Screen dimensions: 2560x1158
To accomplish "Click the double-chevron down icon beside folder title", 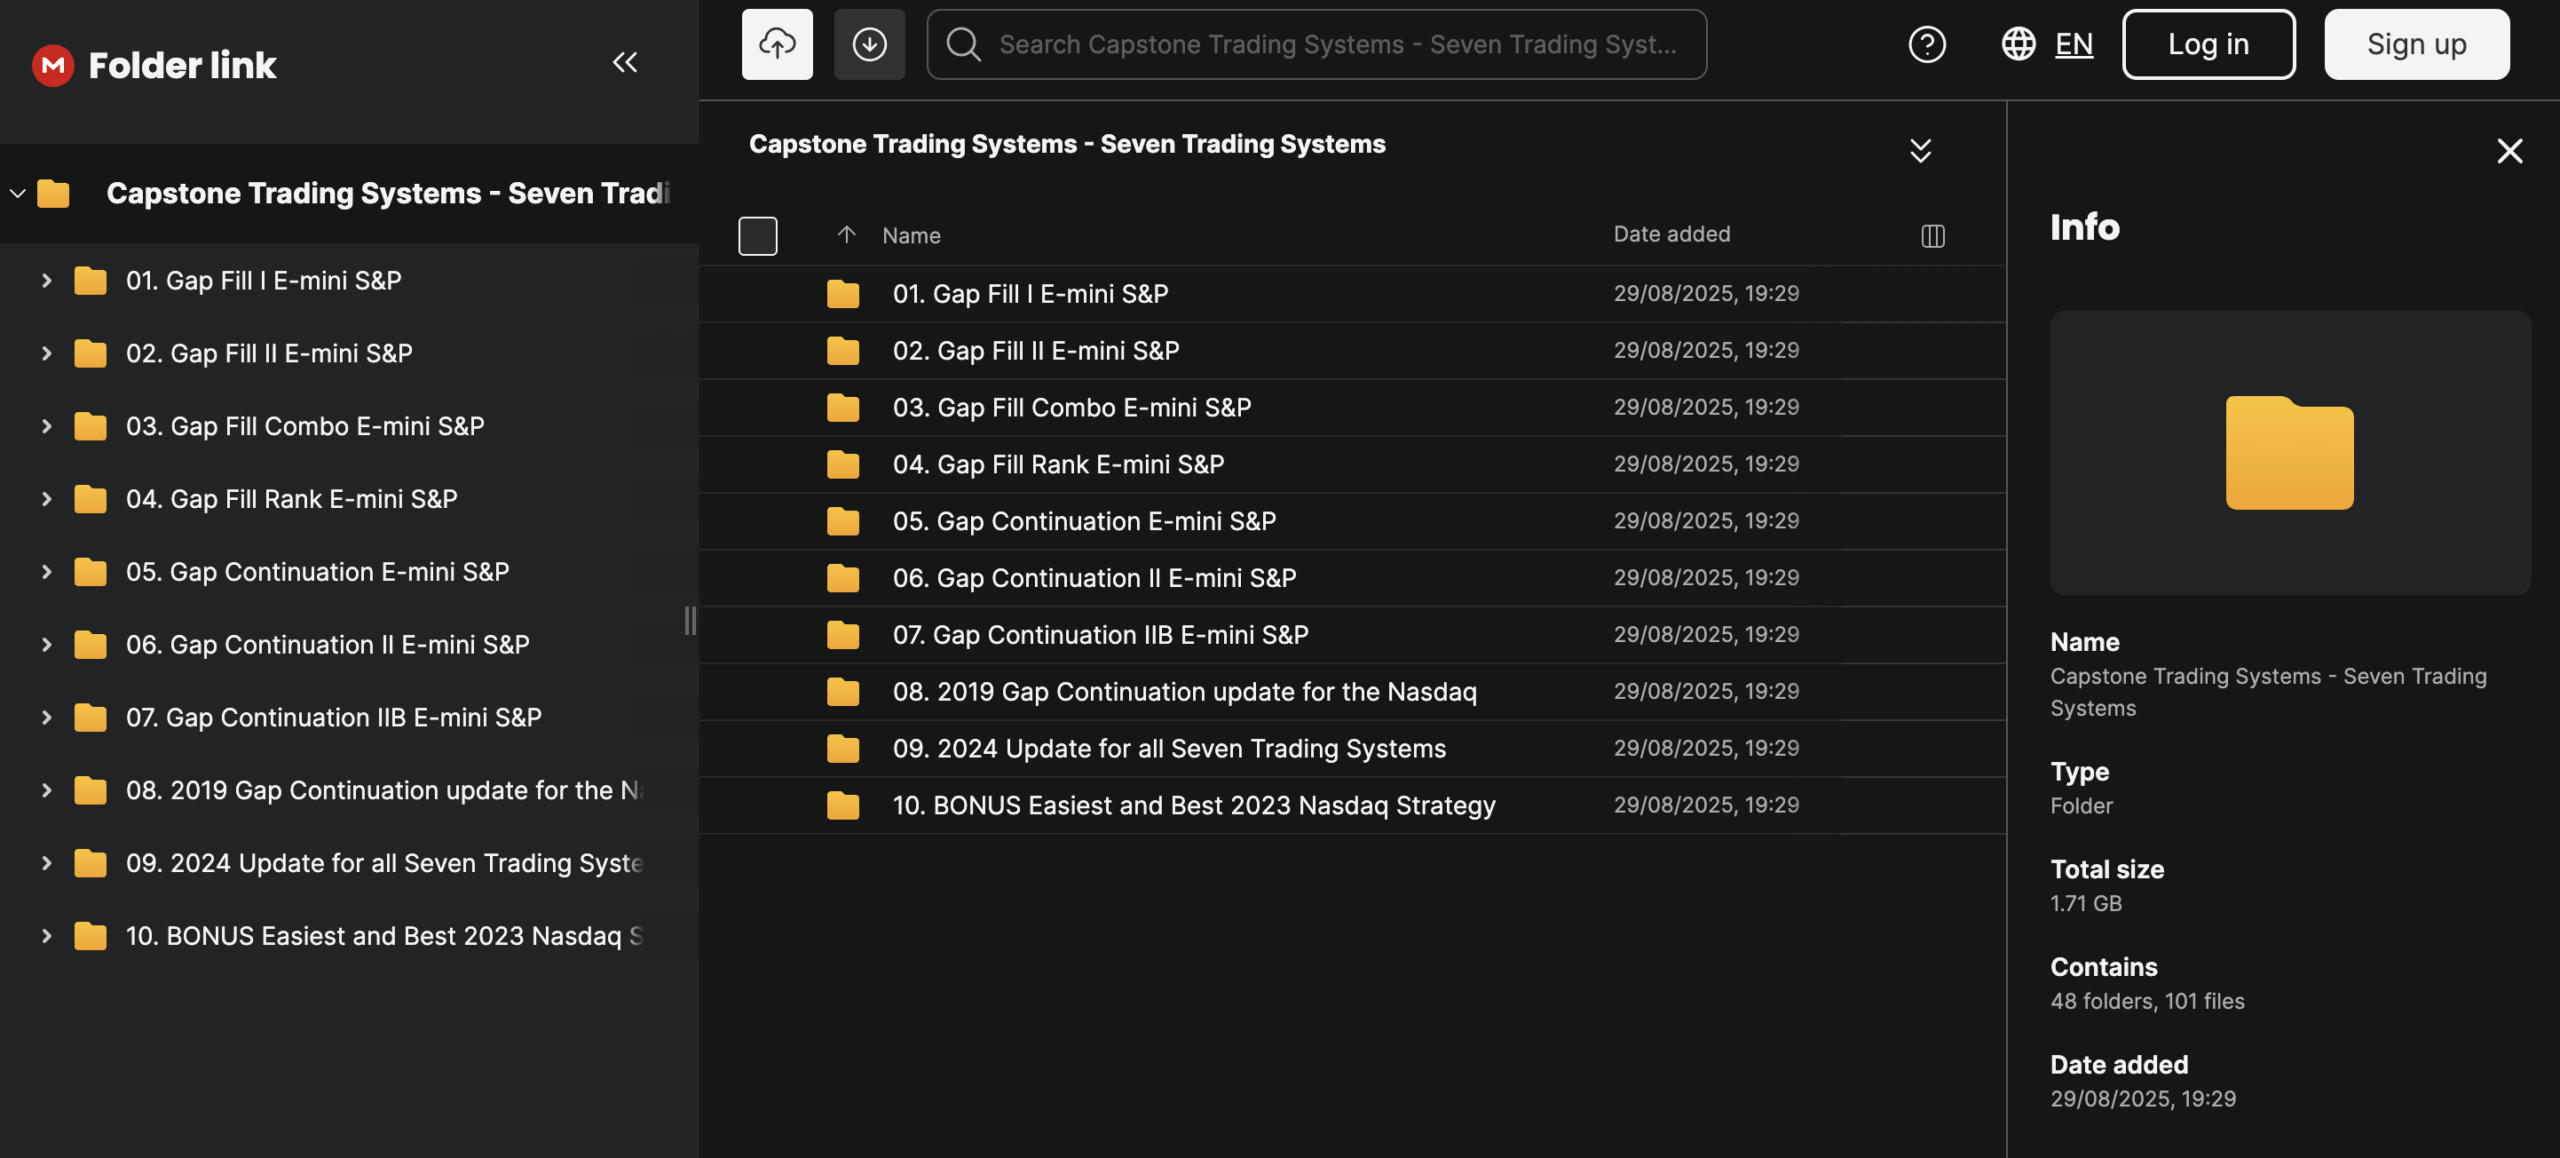I will click(x=1920, y=151).
